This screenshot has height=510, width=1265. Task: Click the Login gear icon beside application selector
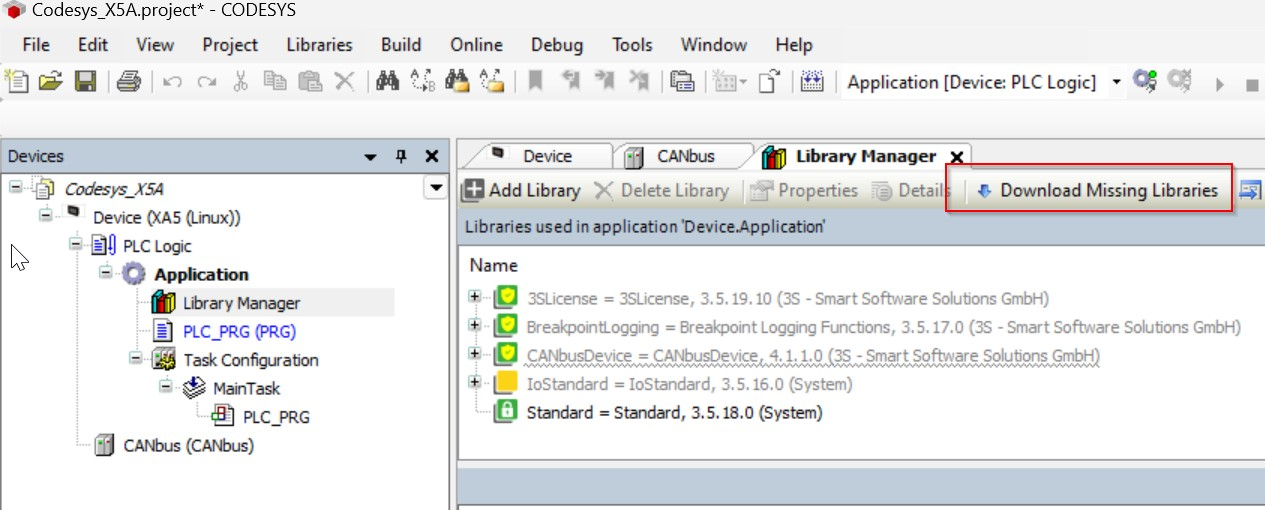1144,82
